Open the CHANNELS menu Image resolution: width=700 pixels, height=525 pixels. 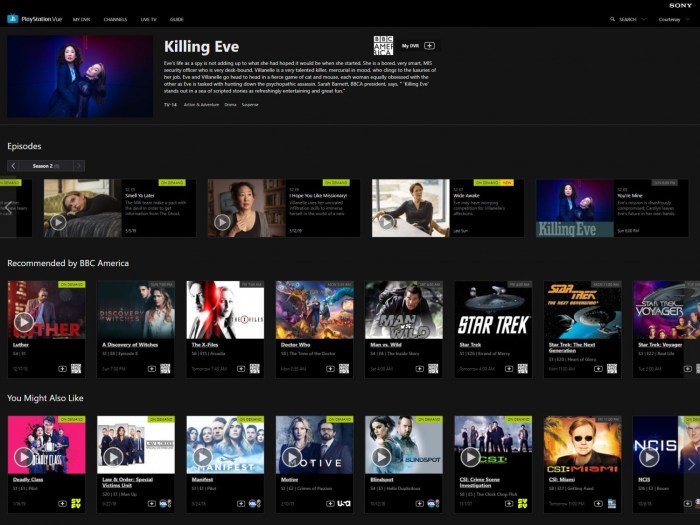pos(115,20)
